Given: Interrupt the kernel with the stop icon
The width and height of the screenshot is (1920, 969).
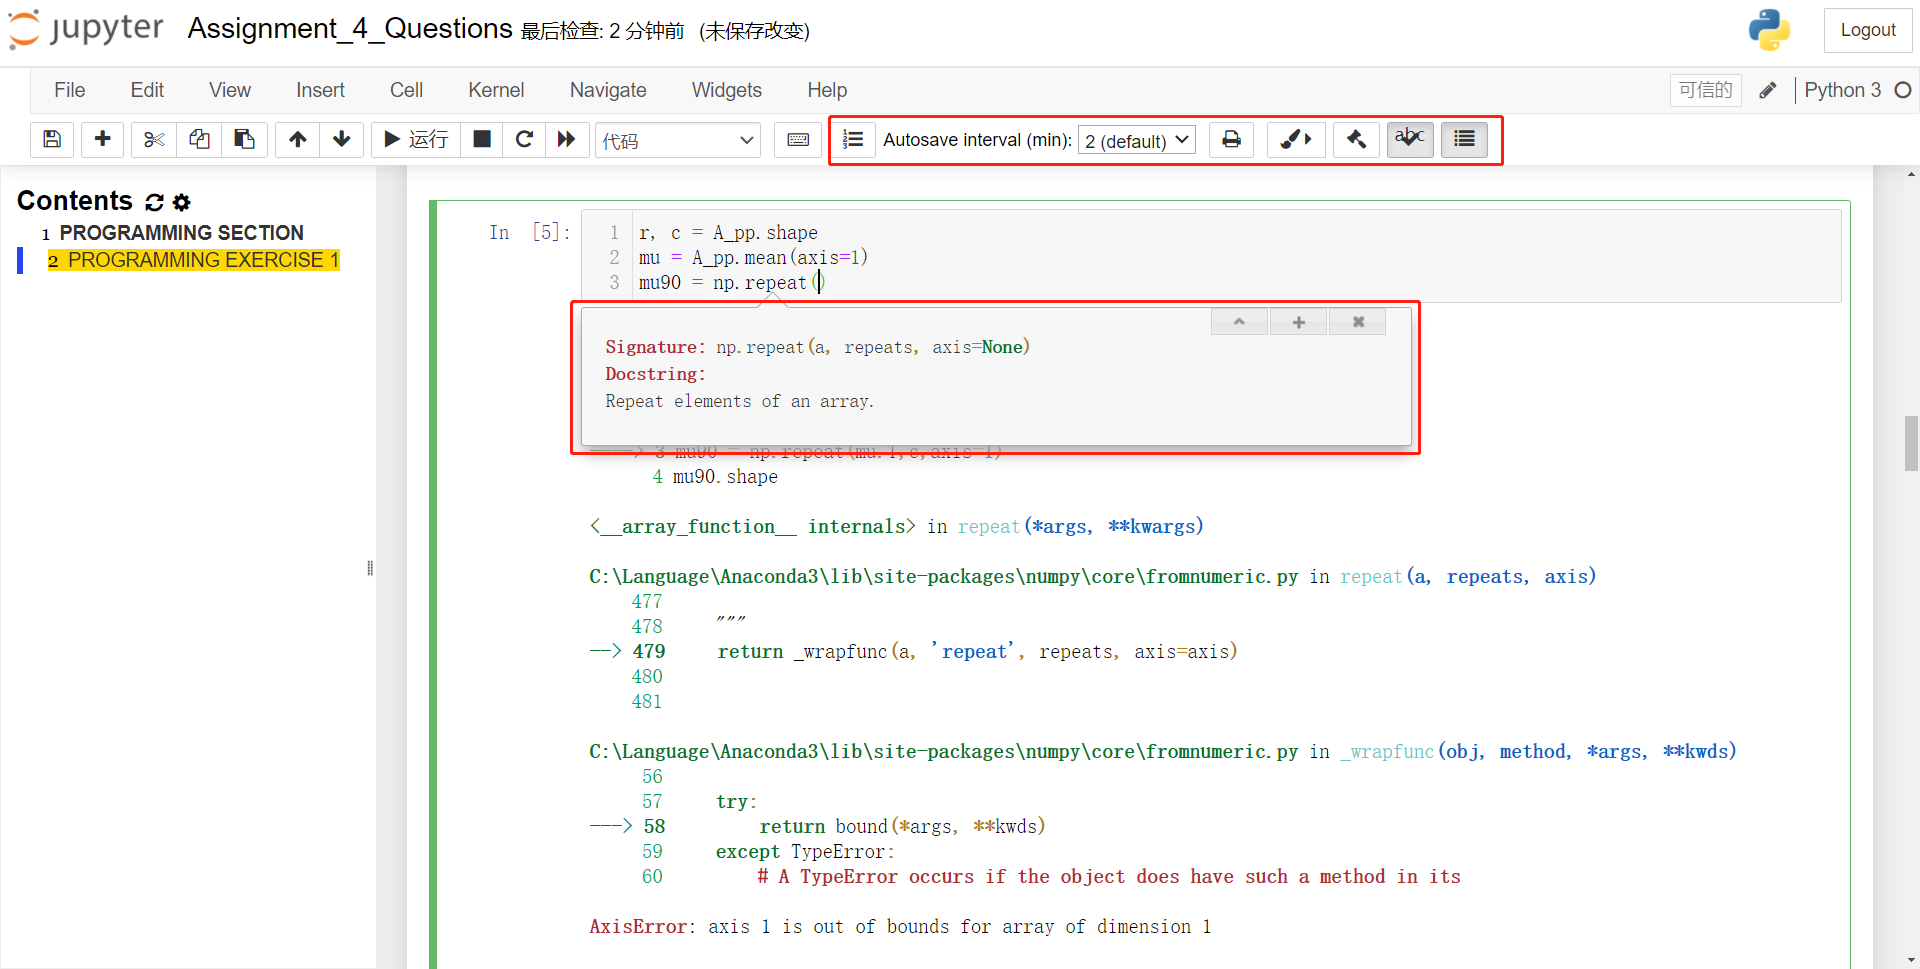Looking at the screenshot, I should [x=482, y=140].
